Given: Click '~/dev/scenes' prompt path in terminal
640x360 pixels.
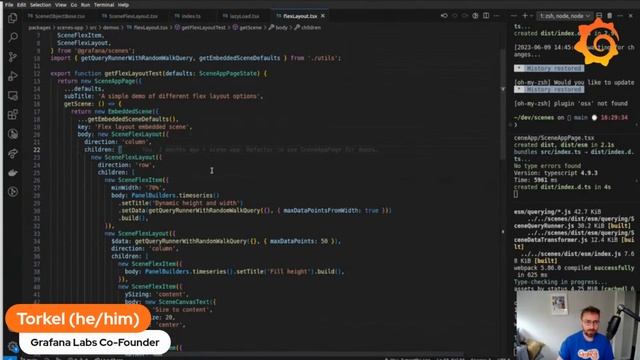Looking at the screenshot, I should 533,118.
